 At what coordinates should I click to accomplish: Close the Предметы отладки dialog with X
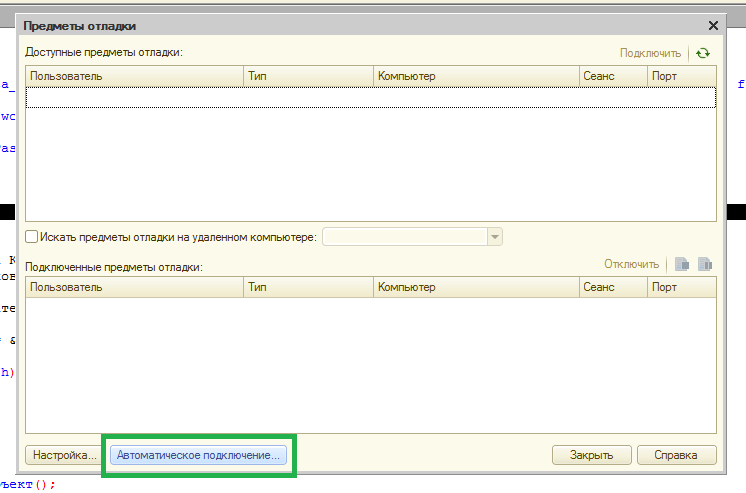click(713, 26)
